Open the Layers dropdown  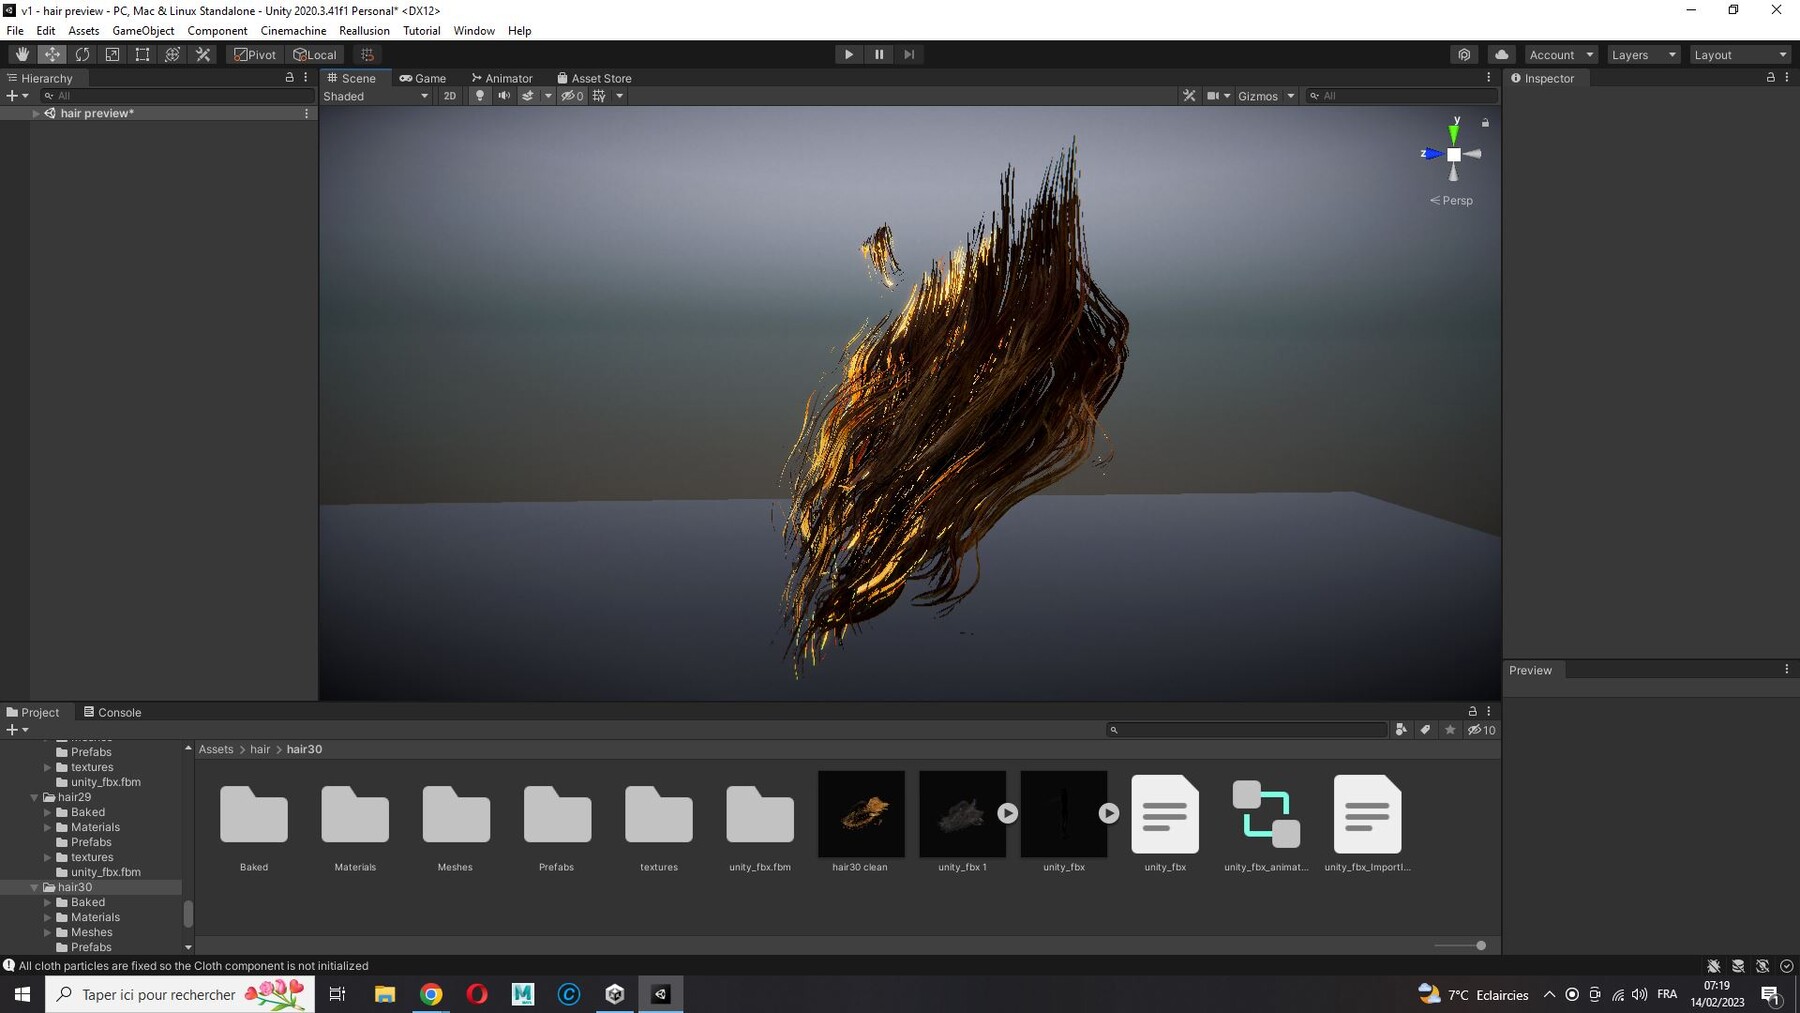click(x=1642, y=55)
